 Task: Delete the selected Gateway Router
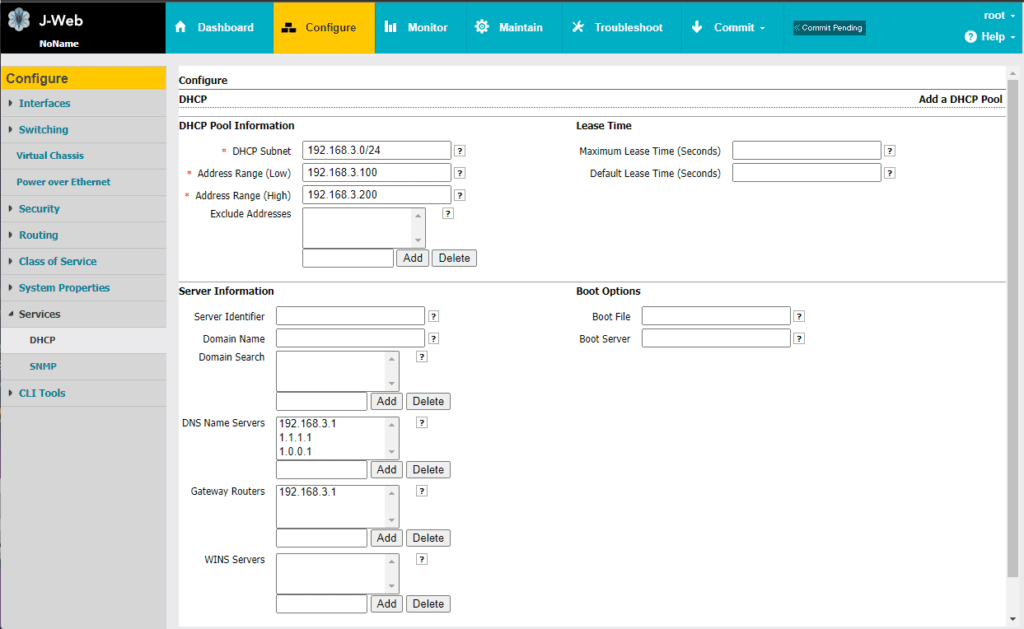(428, 538)
